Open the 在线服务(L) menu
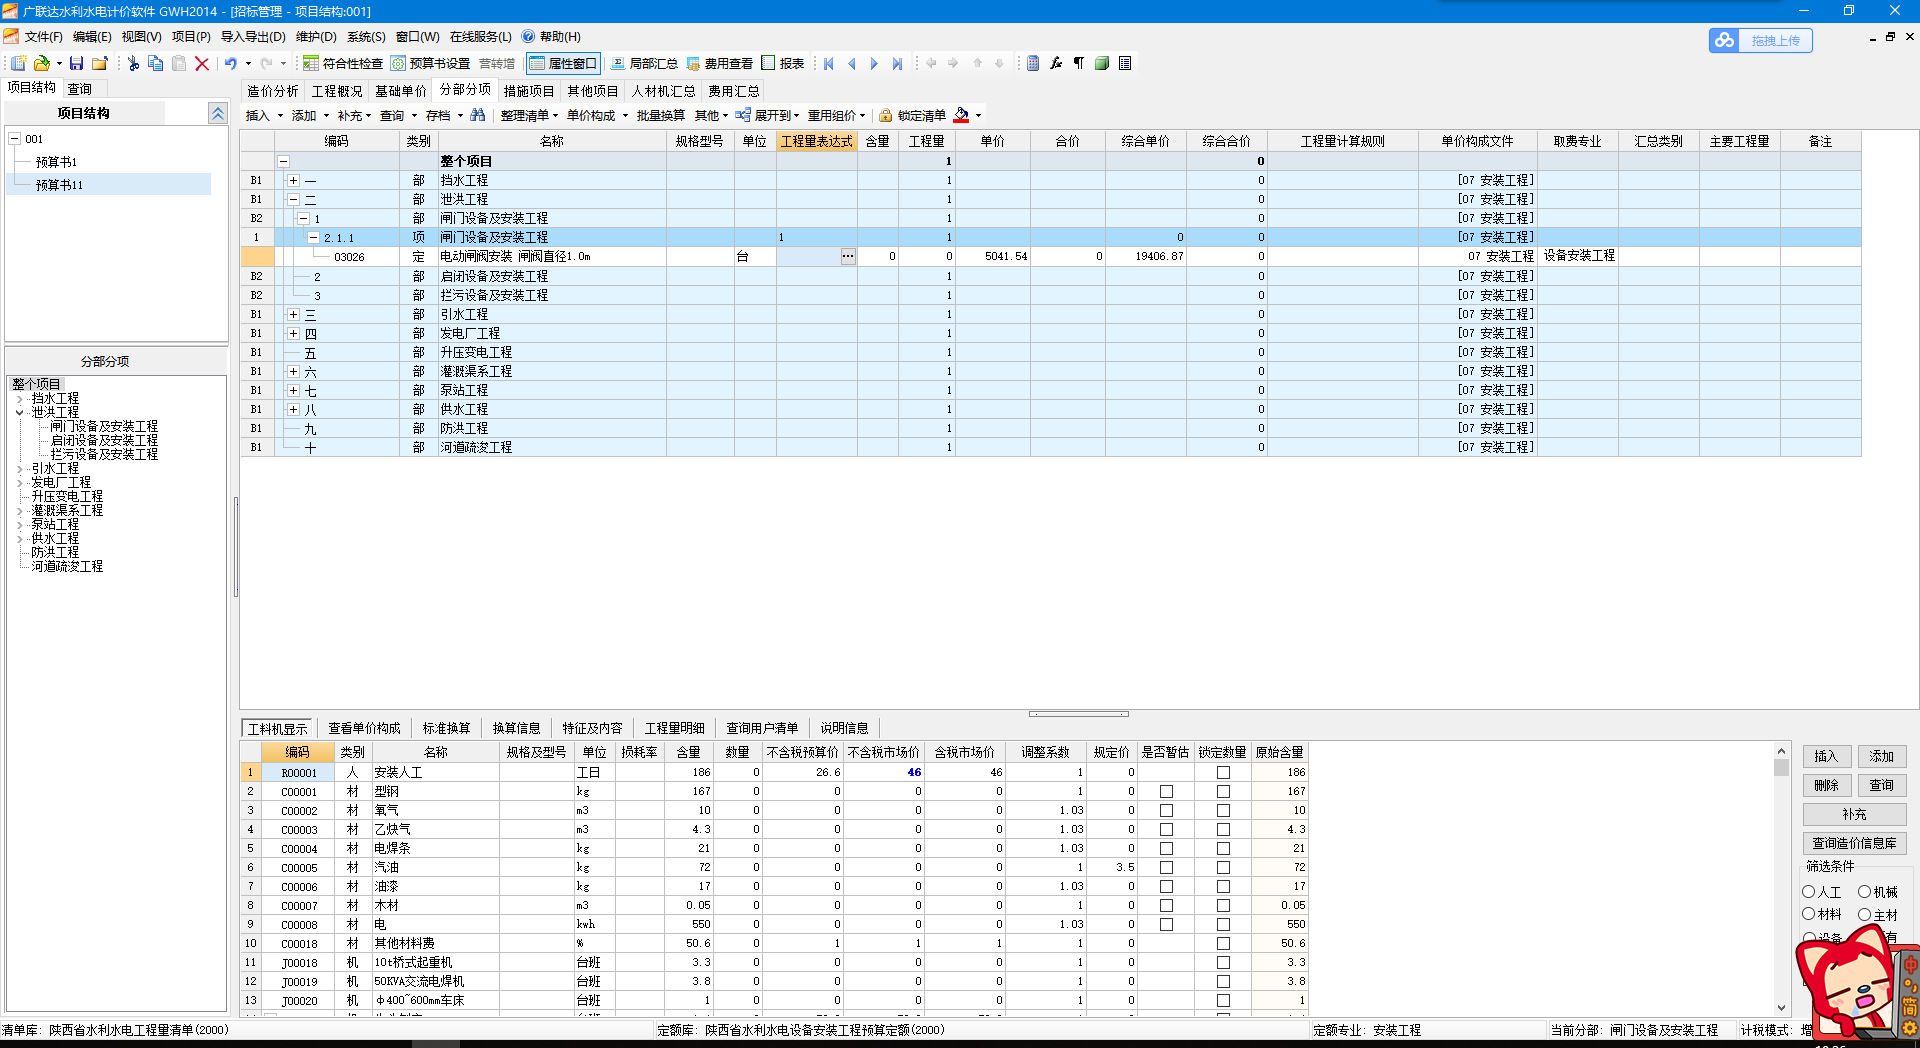The width and height of the screenshot is (1920, 1048). [480, 37]
